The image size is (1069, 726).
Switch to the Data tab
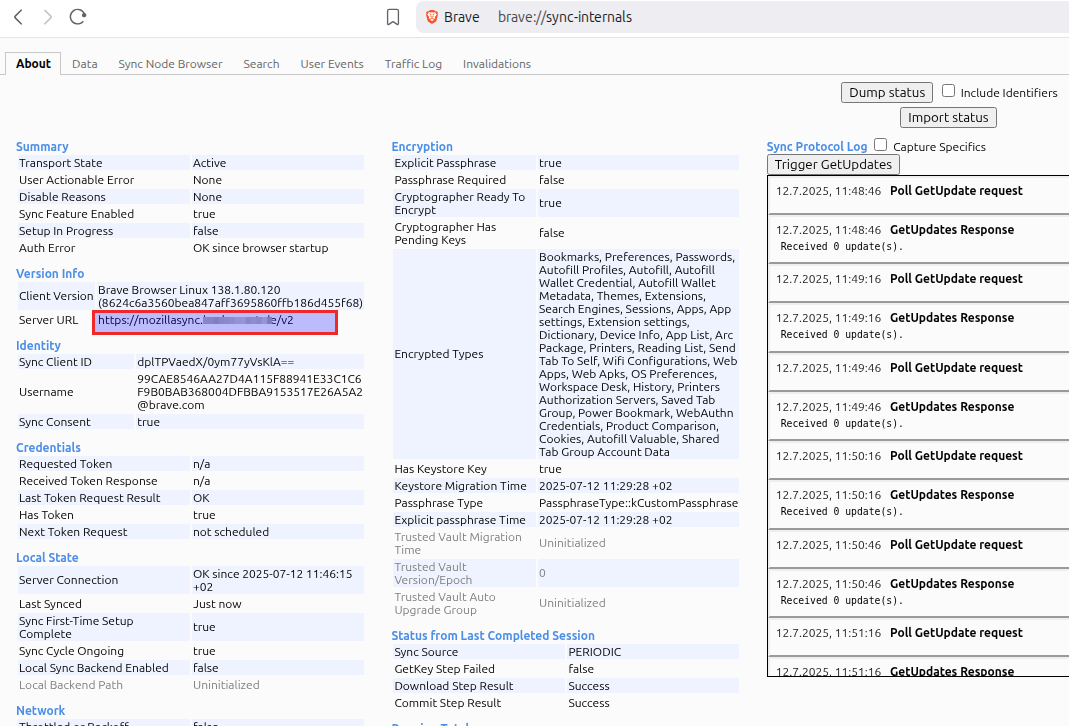click(85, 64)
